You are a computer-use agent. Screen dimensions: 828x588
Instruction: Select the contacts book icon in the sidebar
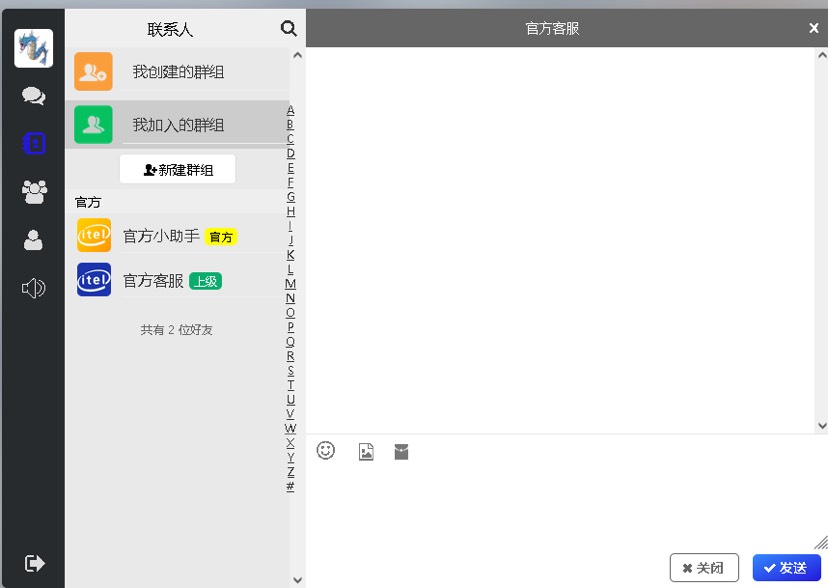coord(33,143)
